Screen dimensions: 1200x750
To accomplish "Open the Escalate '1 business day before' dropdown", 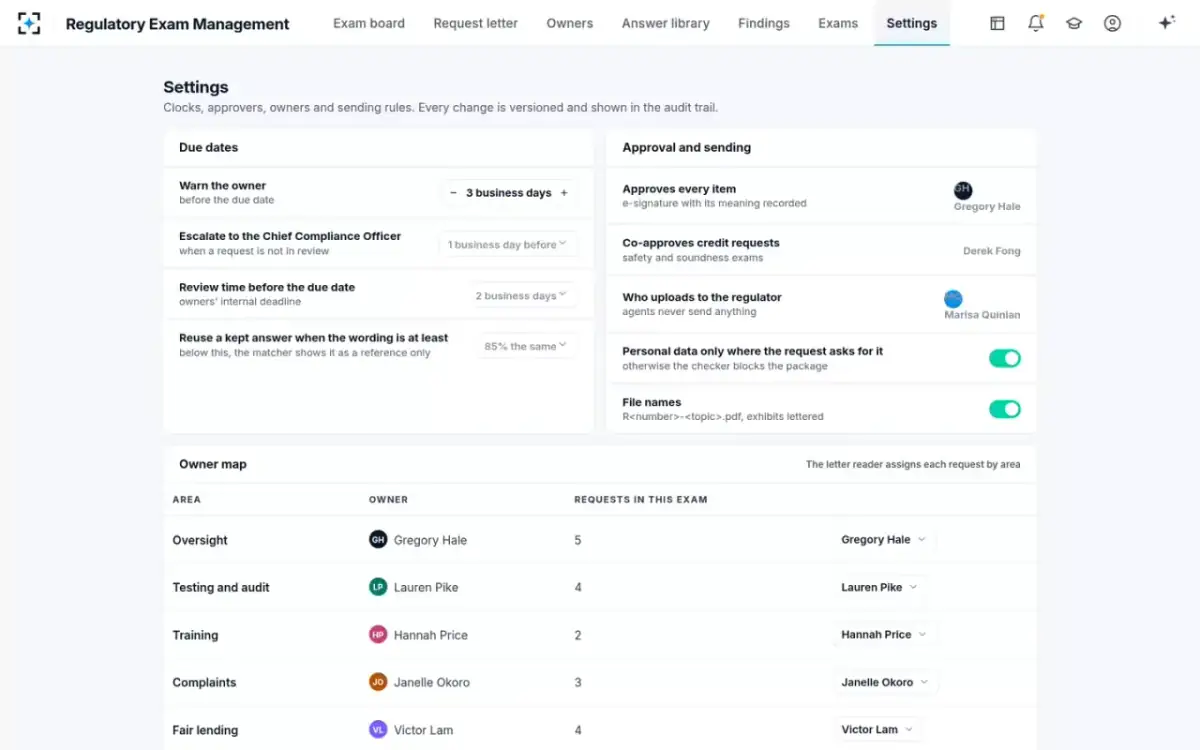I will click(508, 244).
